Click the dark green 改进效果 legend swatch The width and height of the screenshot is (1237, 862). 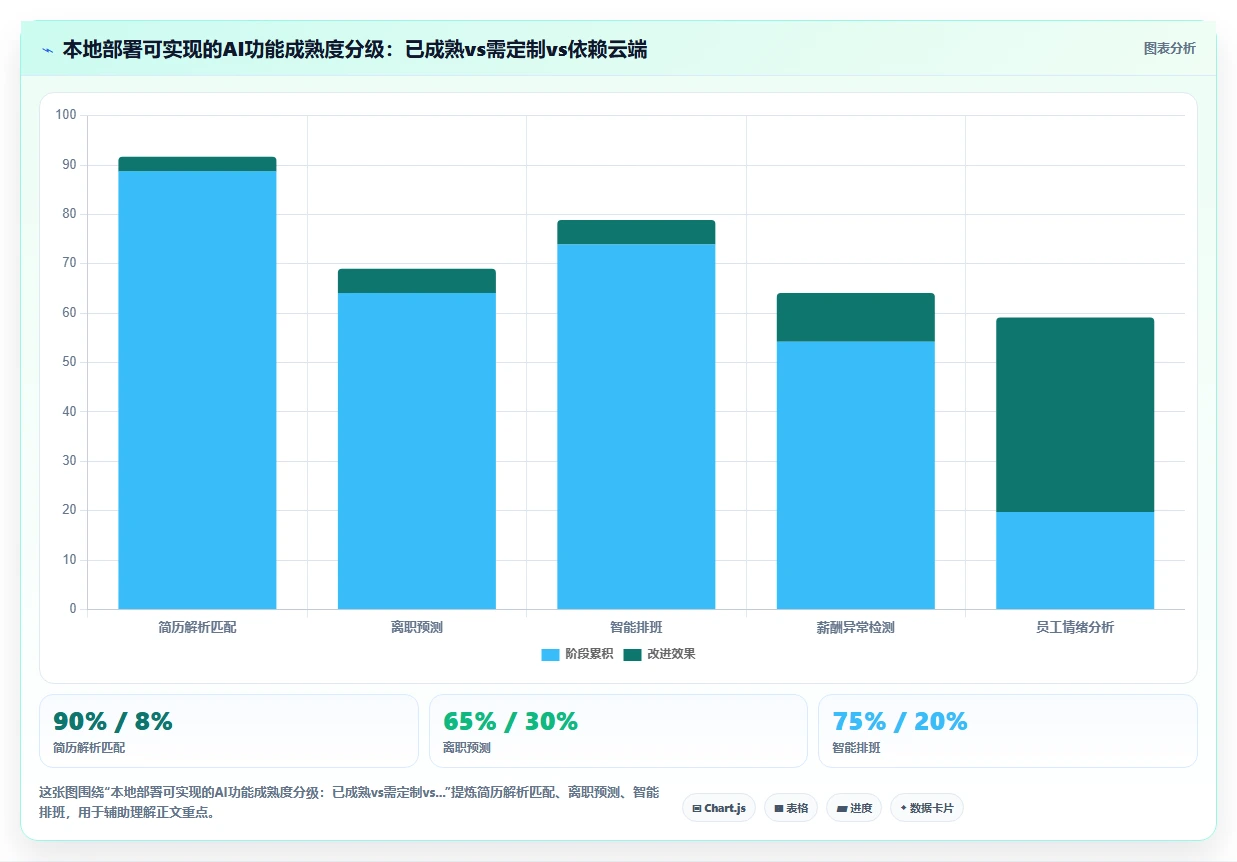coord(632,654)
